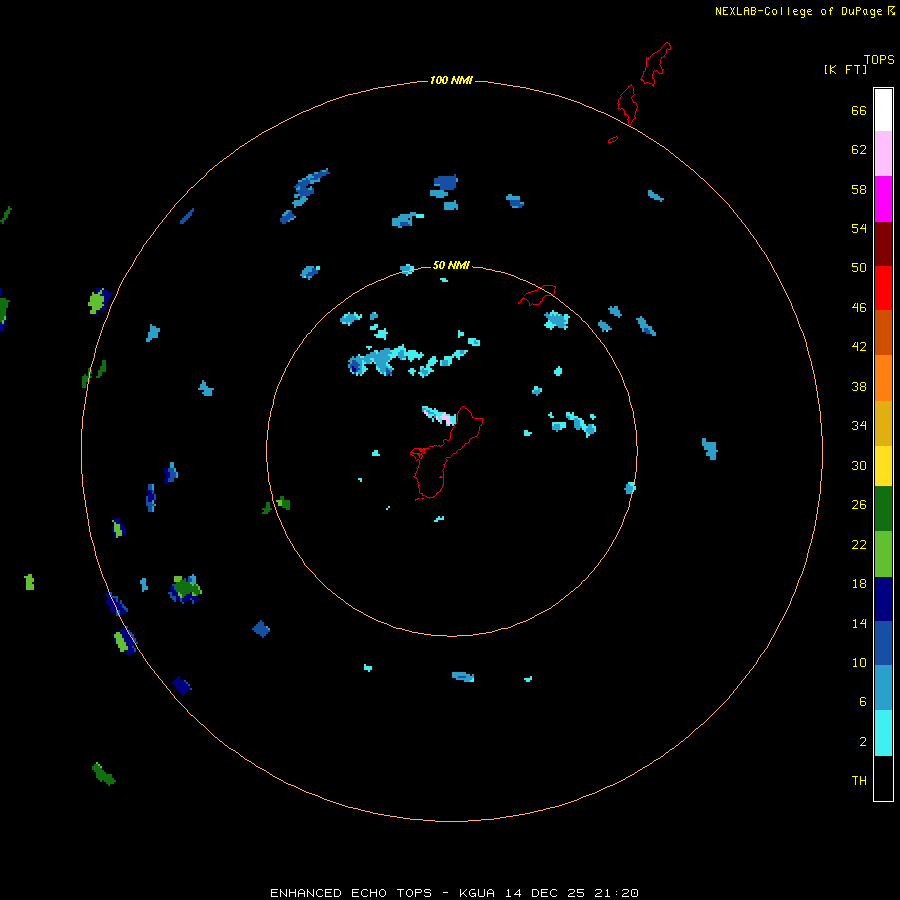Viewport: 900px width, 900px height.
Task: Click the [K FT] units label
Action: click(x=845, y=69)
